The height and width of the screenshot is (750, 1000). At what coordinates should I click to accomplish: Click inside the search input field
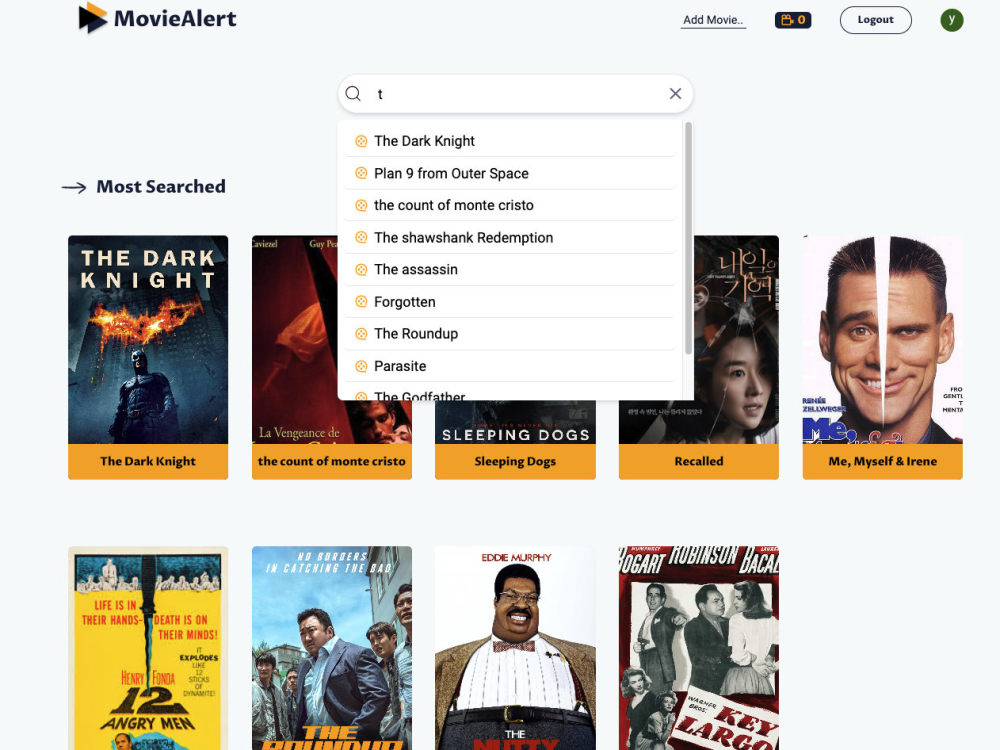pos(515,94)
